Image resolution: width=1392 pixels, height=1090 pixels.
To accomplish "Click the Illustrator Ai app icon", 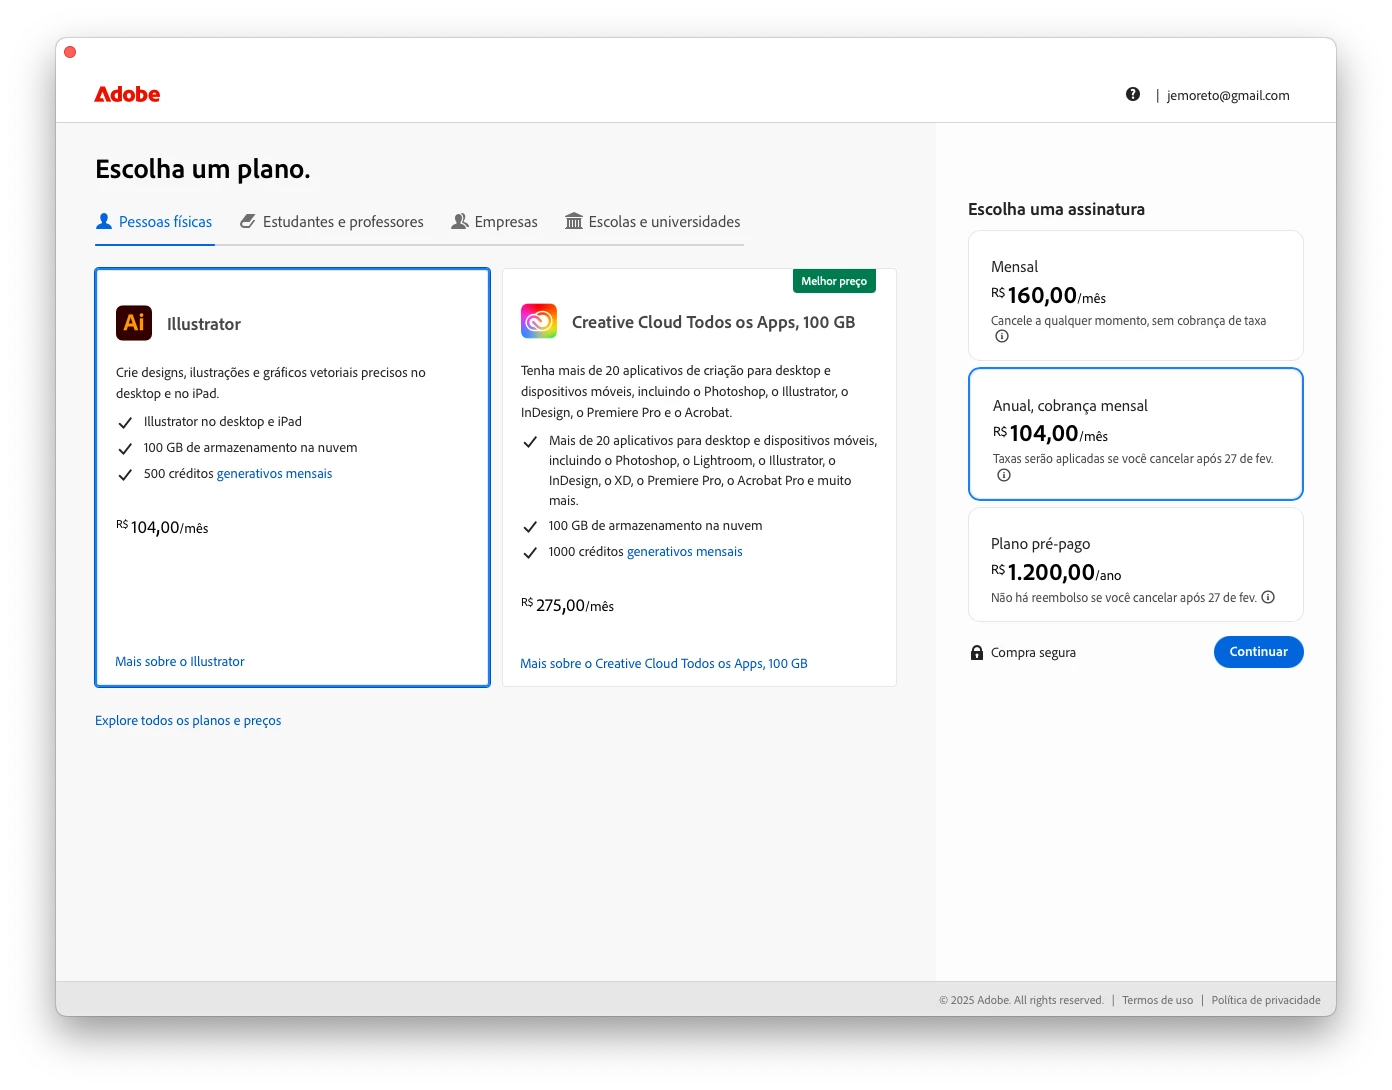I will 134,323.
